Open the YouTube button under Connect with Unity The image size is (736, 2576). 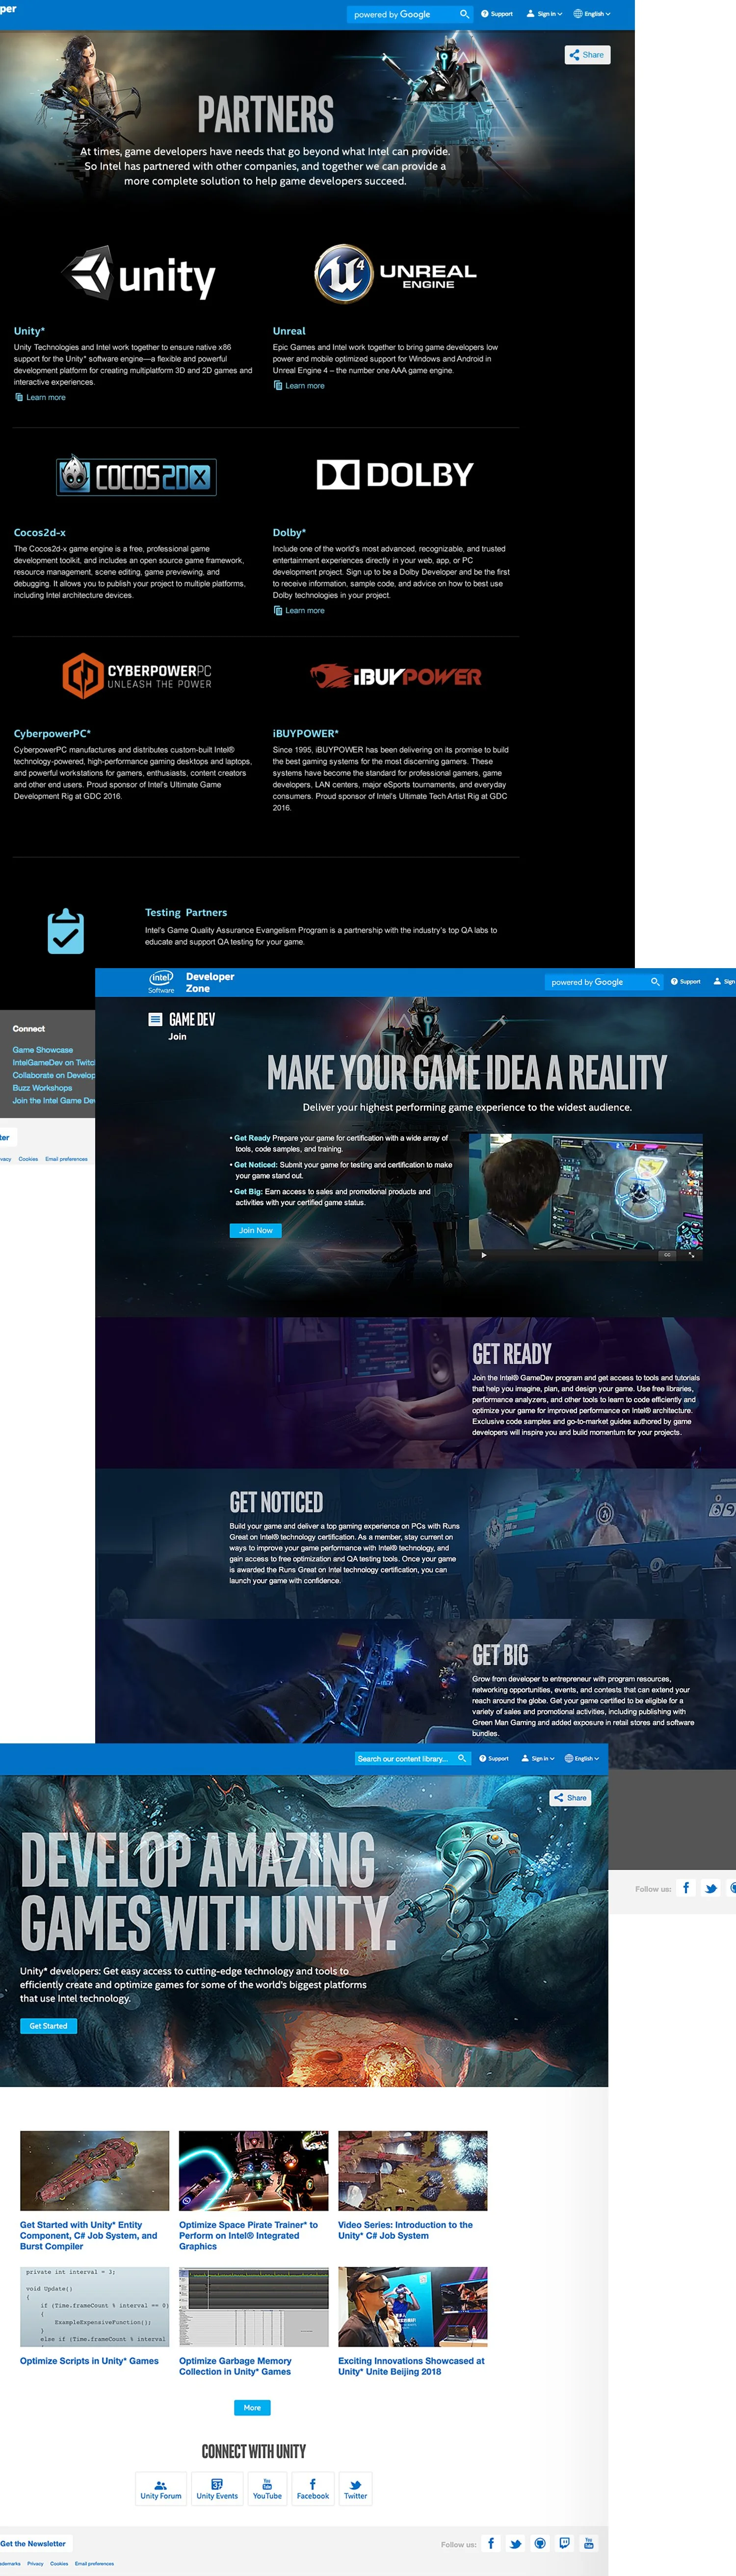click(x=267, y=2489)
